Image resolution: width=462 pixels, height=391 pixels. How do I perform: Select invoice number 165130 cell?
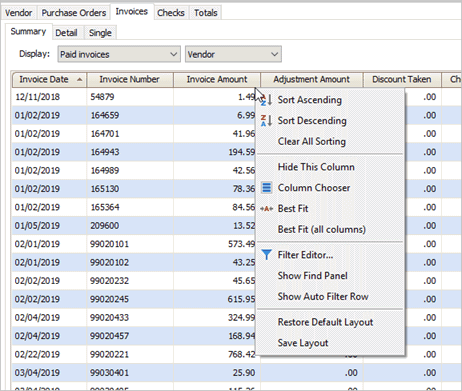pyautogui.click(x=130, y=189)
